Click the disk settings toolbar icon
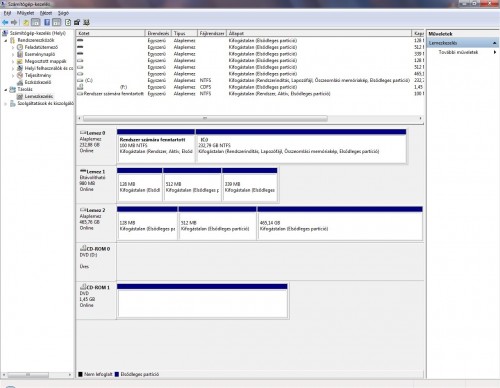The width and height of the screenshot is (500, 388). point(77,22)
